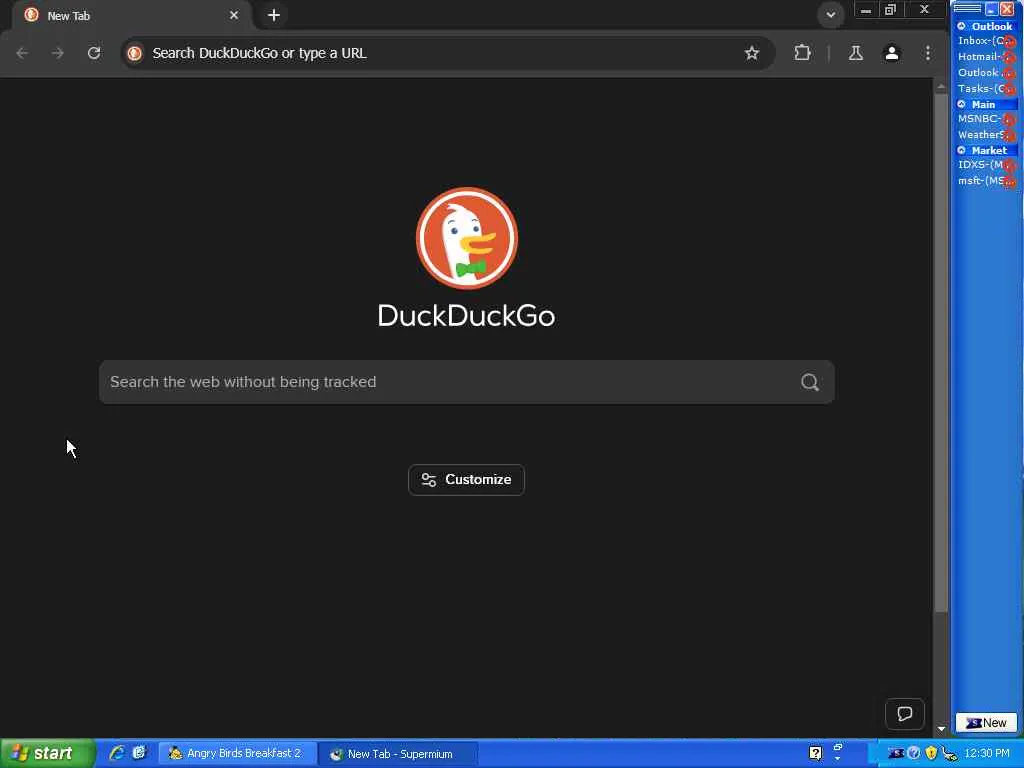Open the tab search dropdown chevron

(x=831, y=14)
